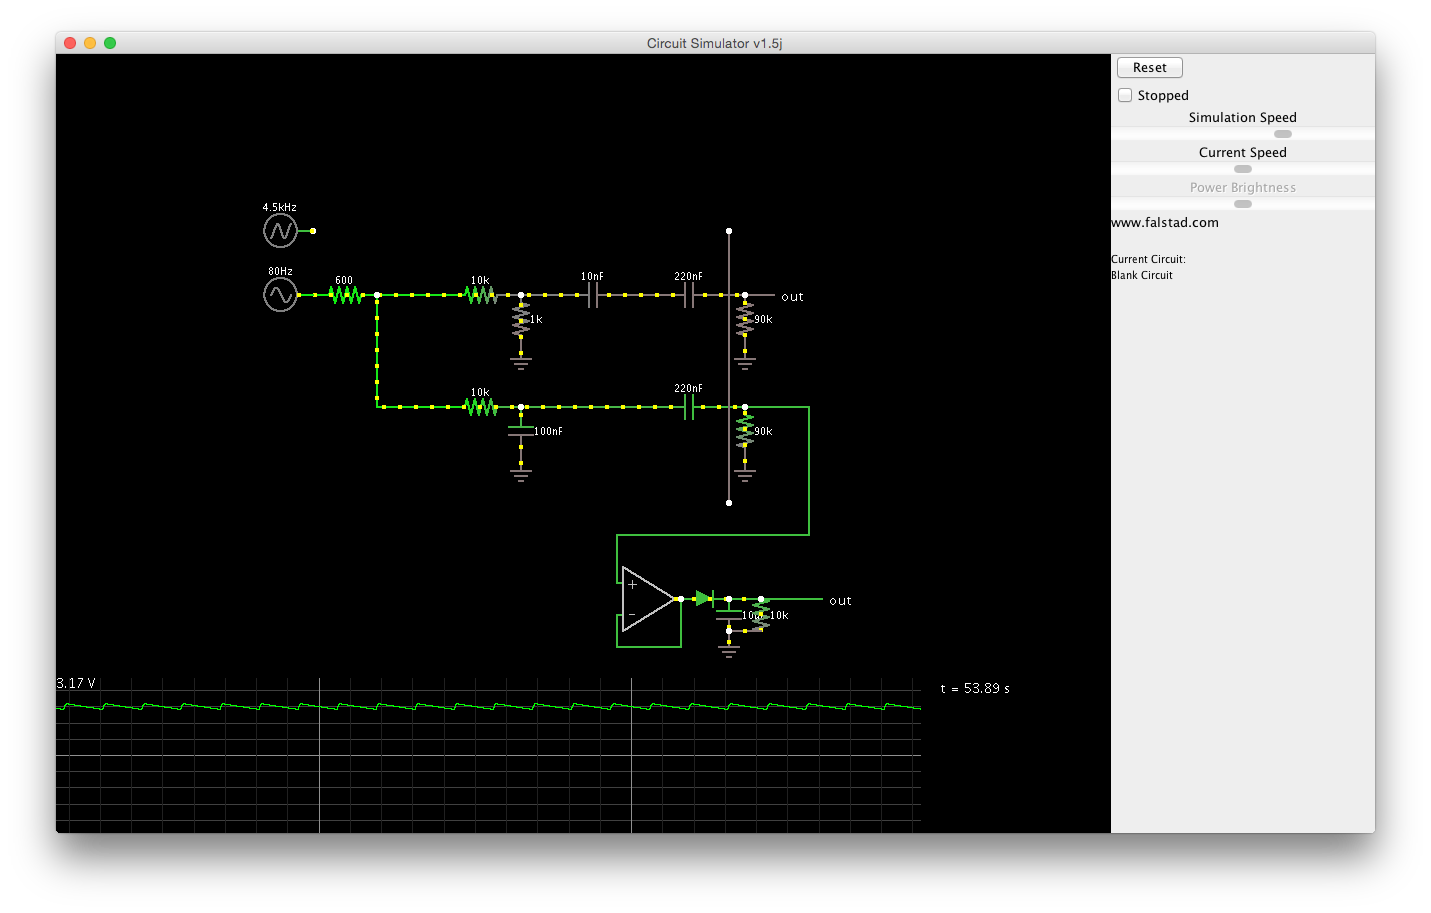
Task: Click the green zoom window button
Action: click(110, 43)
